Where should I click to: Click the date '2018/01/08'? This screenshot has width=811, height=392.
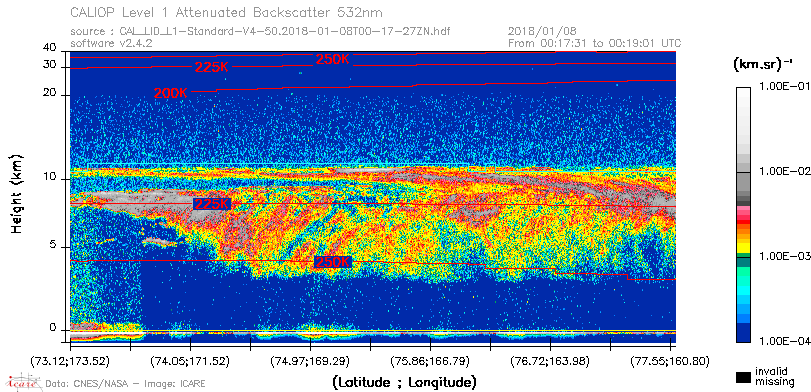(542, 31)
